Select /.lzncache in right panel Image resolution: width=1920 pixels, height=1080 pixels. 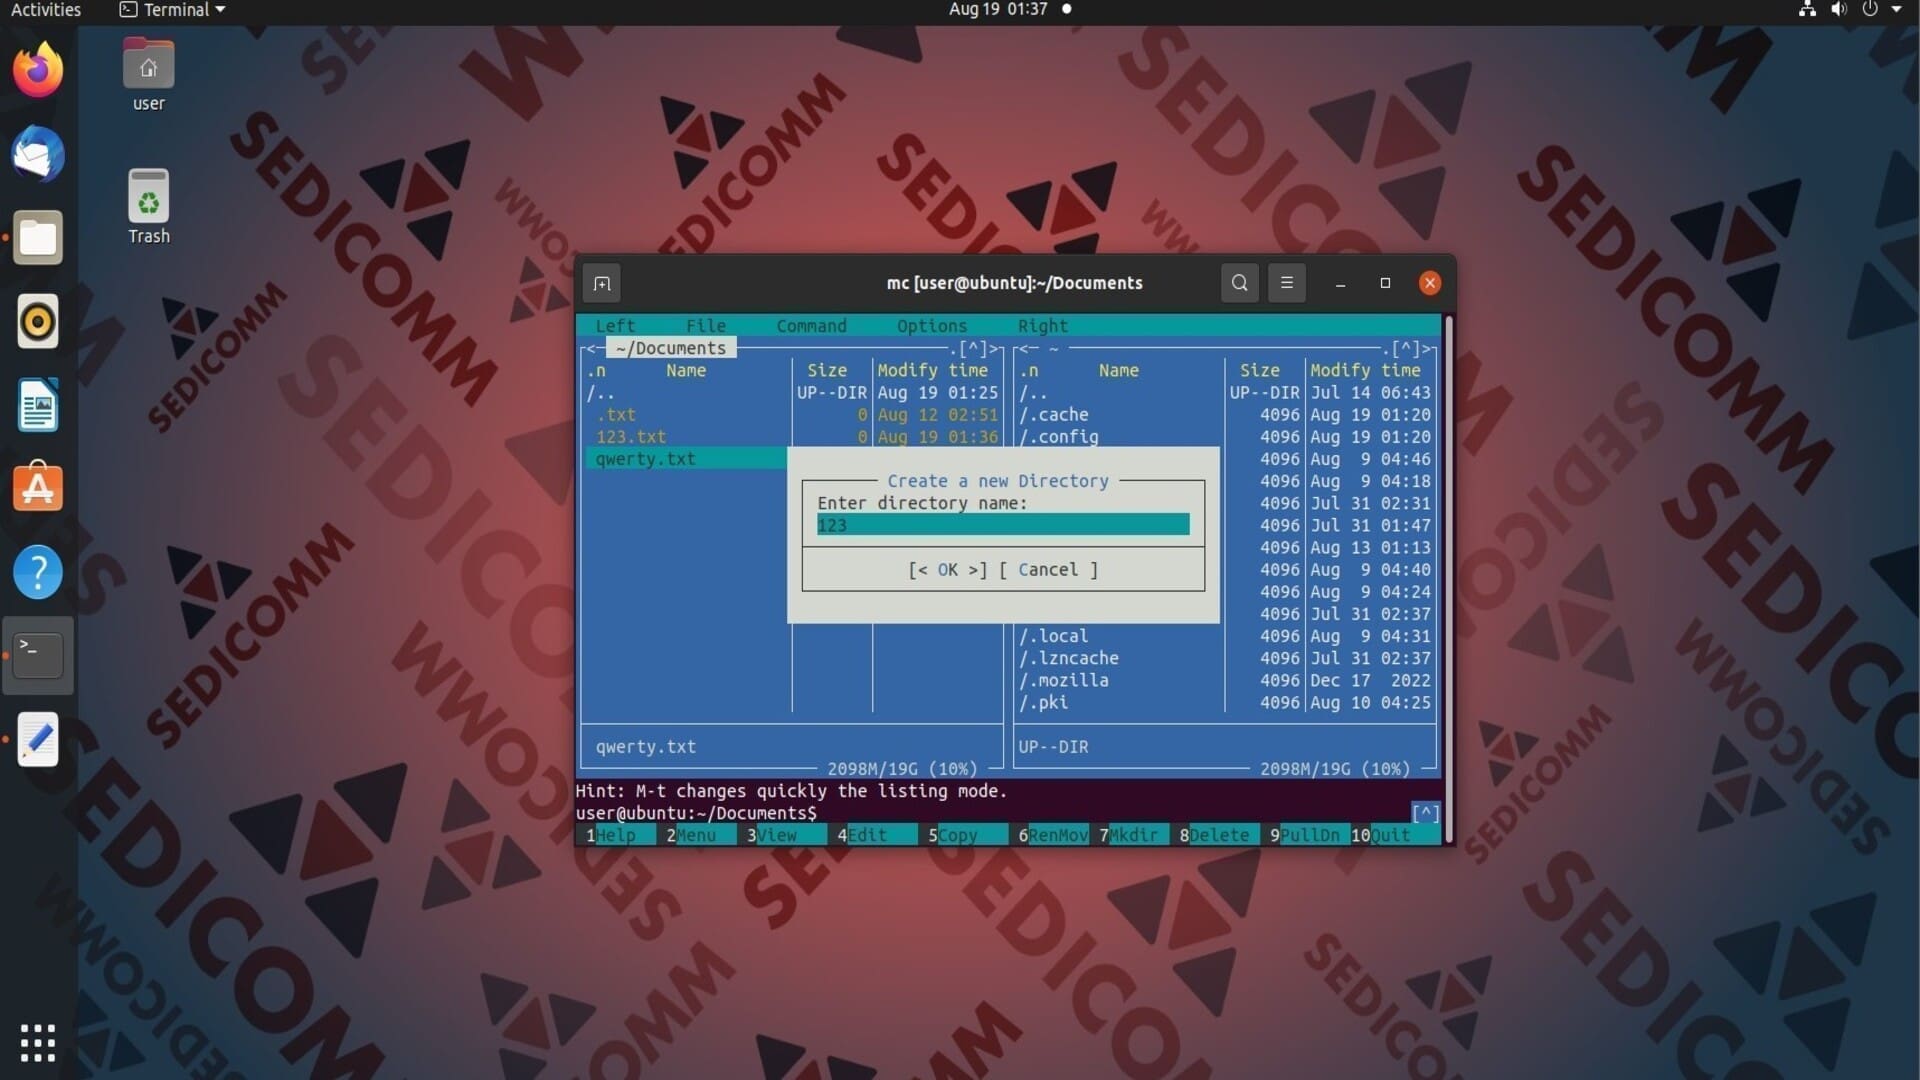(x=1069, y=658)
